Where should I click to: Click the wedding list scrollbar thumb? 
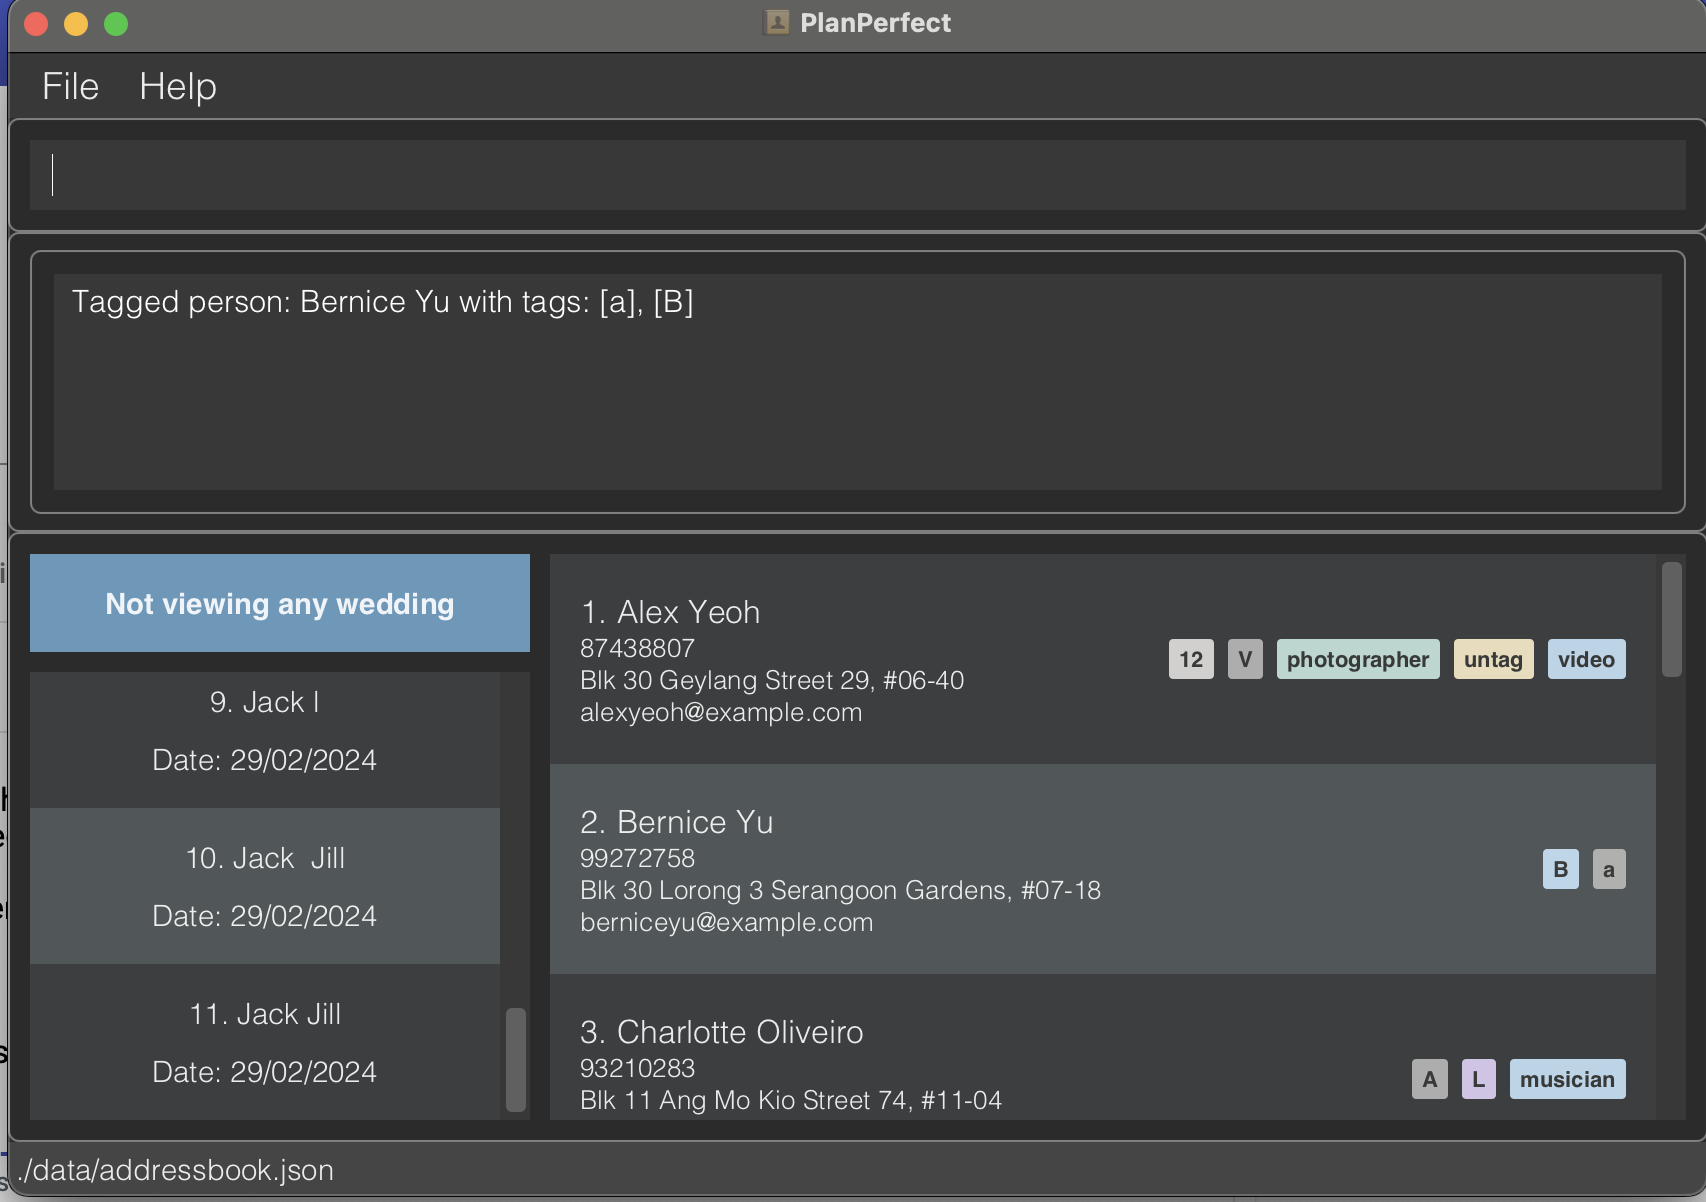coord(516,1059)
